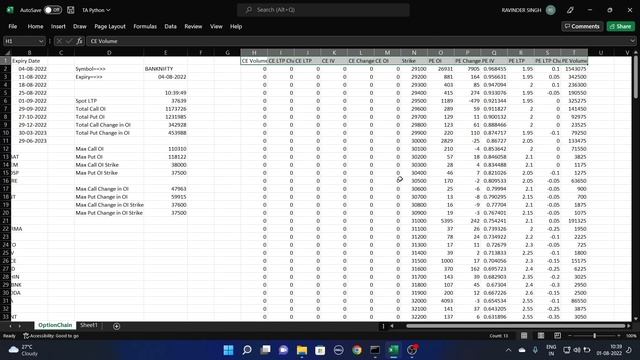Open the View tab
Screen dimensions: 640x360
(x=216, y=26)
